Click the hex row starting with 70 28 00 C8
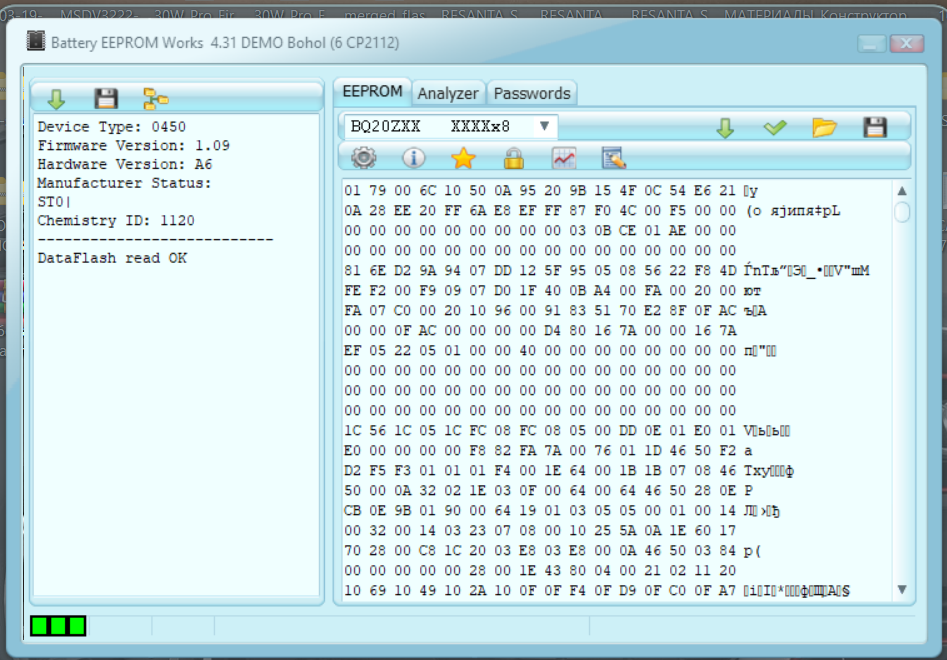This screenshot has width=947, height=660. [x=553, y=551]
